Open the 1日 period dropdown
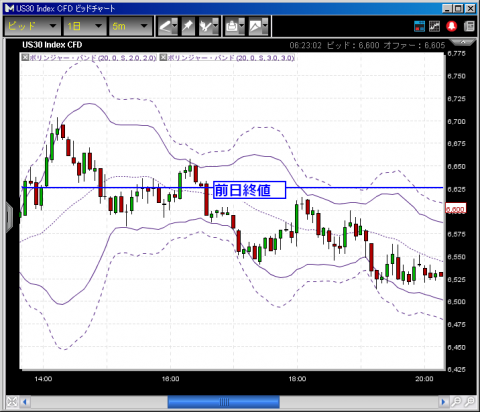Screen dimensions: 480x412 pyautogui.click(x=85, y=26)
